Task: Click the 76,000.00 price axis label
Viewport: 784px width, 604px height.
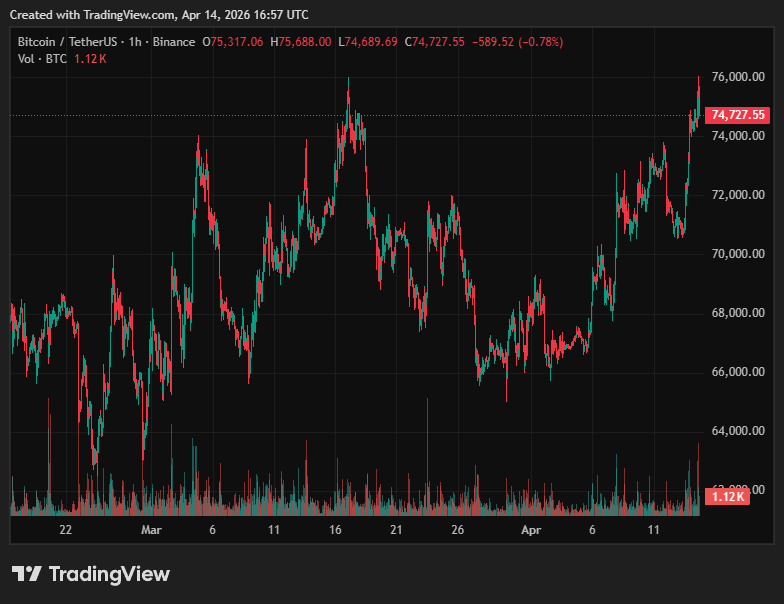Action: pyautogui.click(x=738, y=77)
